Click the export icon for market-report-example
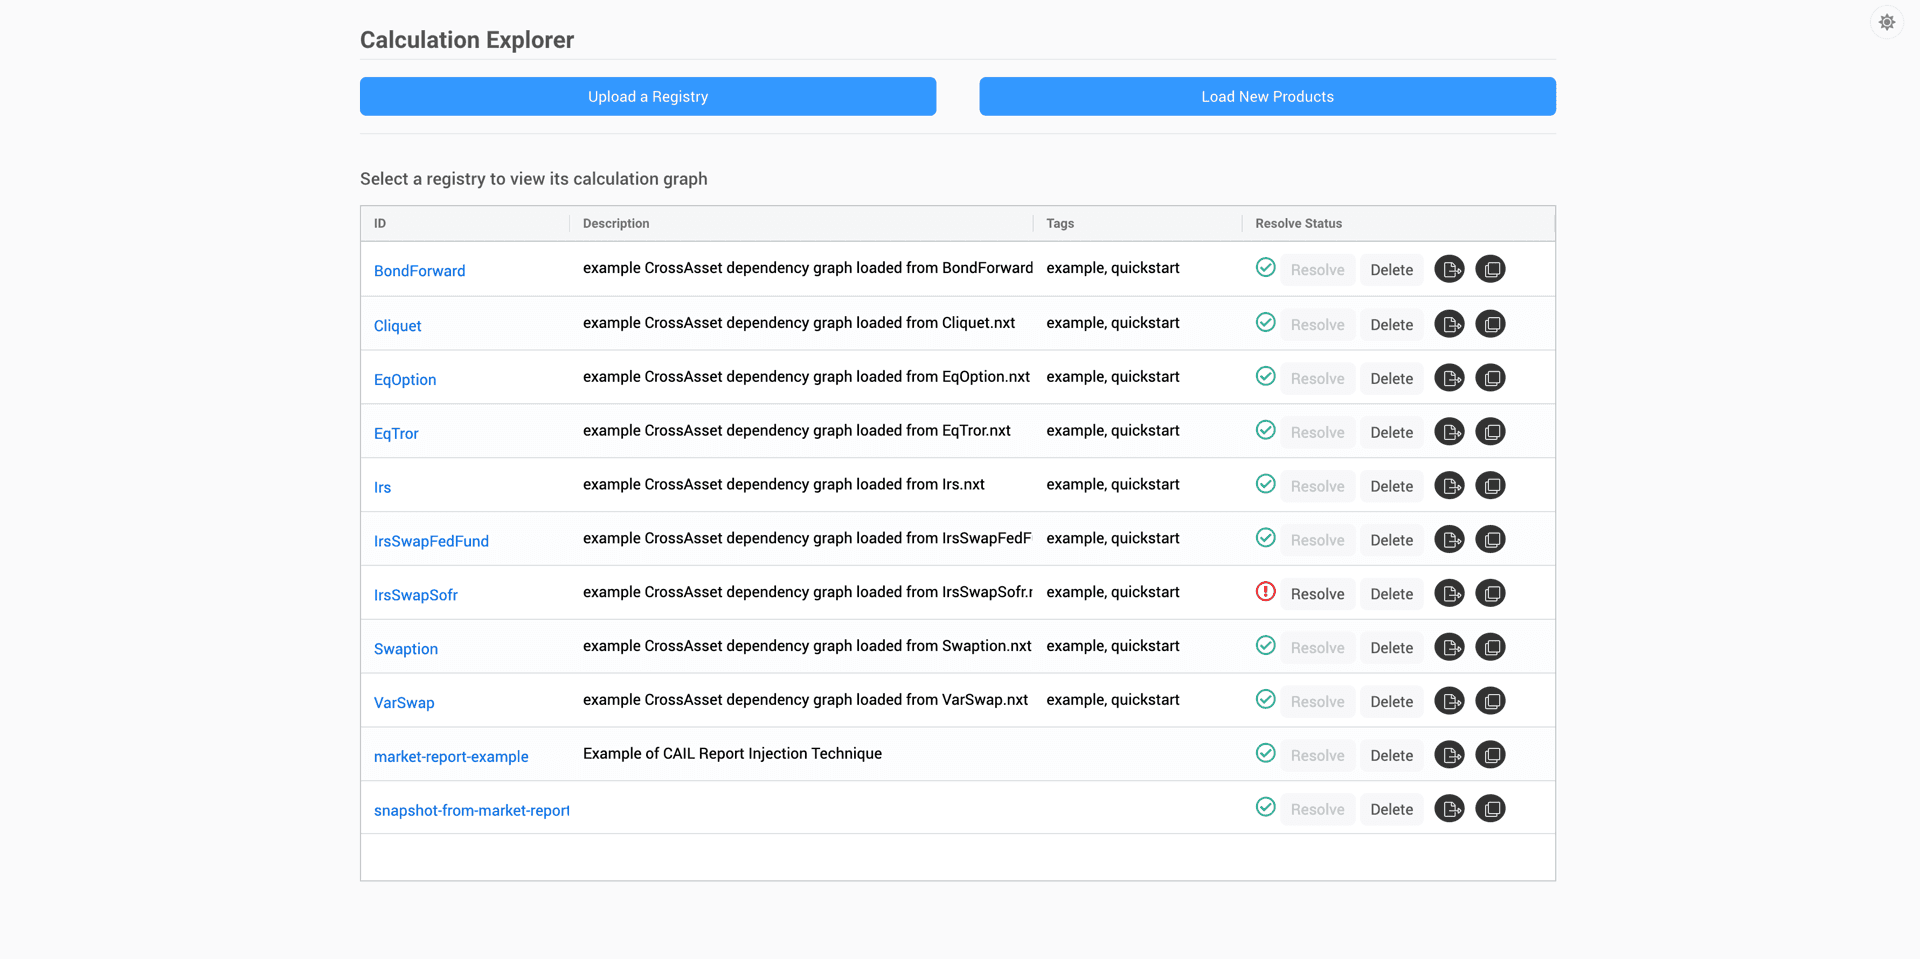This screenshot has height=959, width=1920. [x=1449, y=754]
